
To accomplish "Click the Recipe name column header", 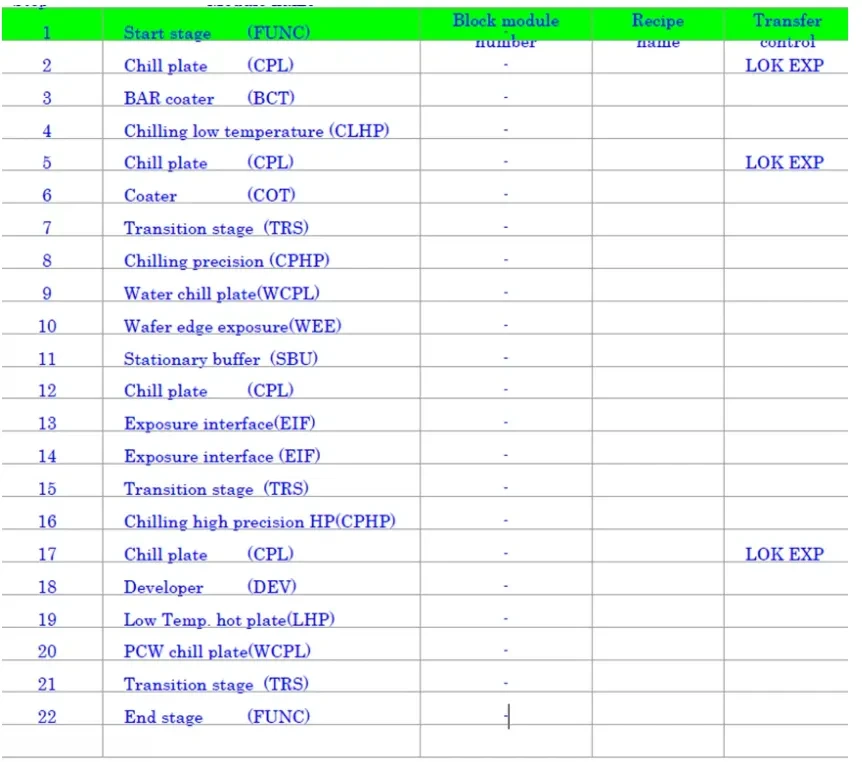I will coord(658,31).
